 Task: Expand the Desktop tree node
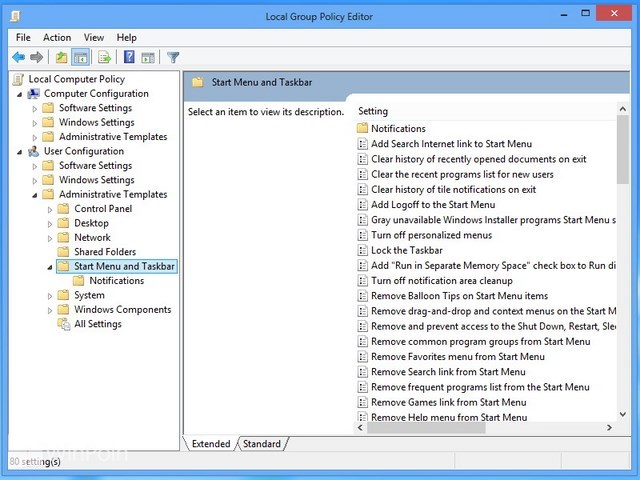tap(50, 224)
